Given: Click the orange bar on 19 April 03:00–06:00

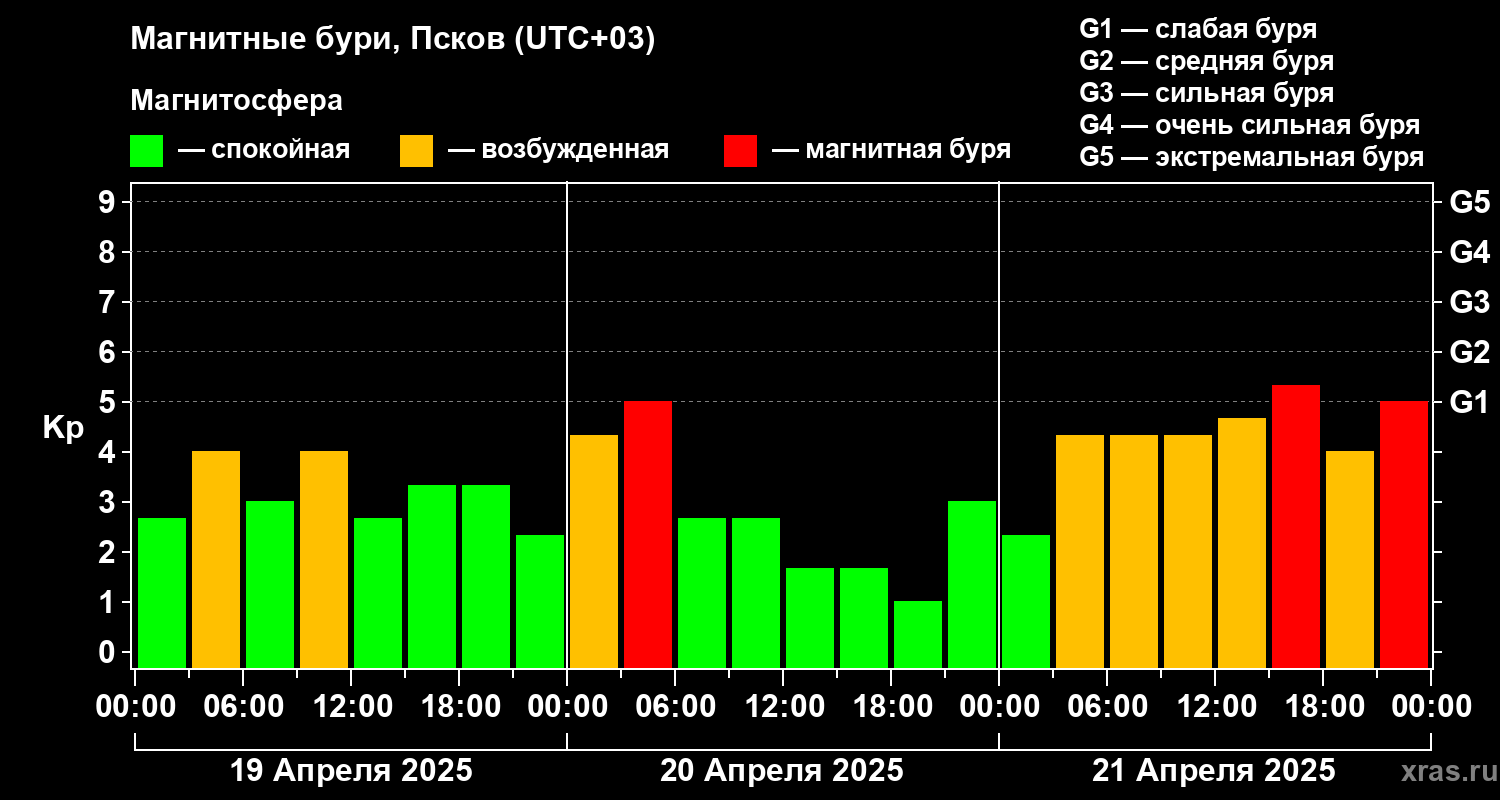Looking at the screenshot, I should 216,560.
